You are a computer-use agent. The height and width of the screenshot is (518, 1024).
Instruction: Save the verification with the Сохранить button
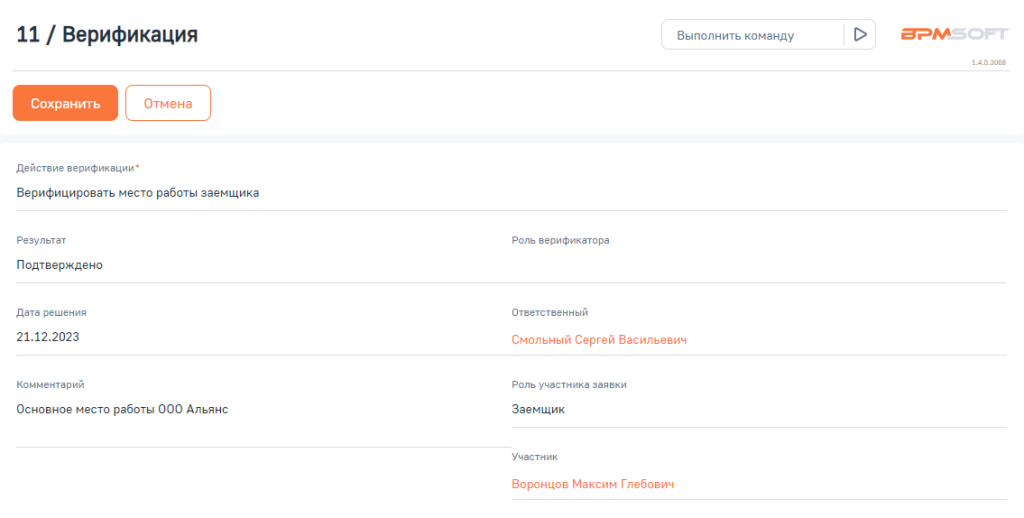tap(65, 103)
